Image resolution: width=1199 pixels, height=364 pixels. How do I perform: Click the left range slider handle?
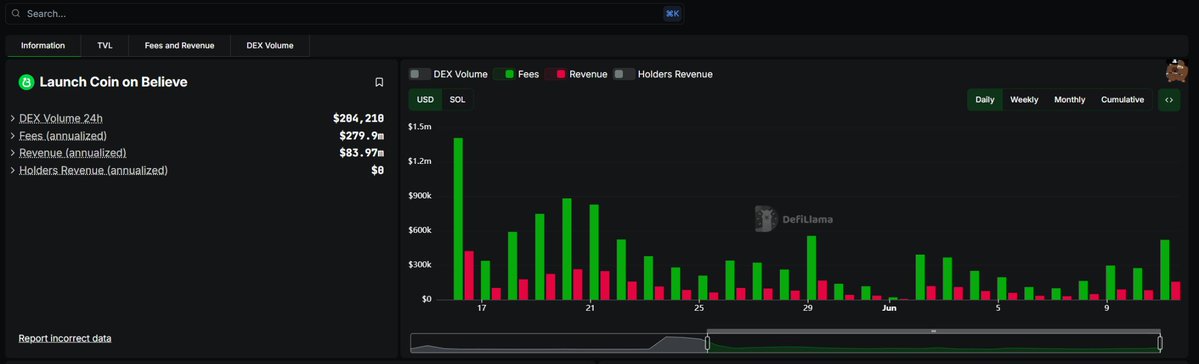pos(707,343)
